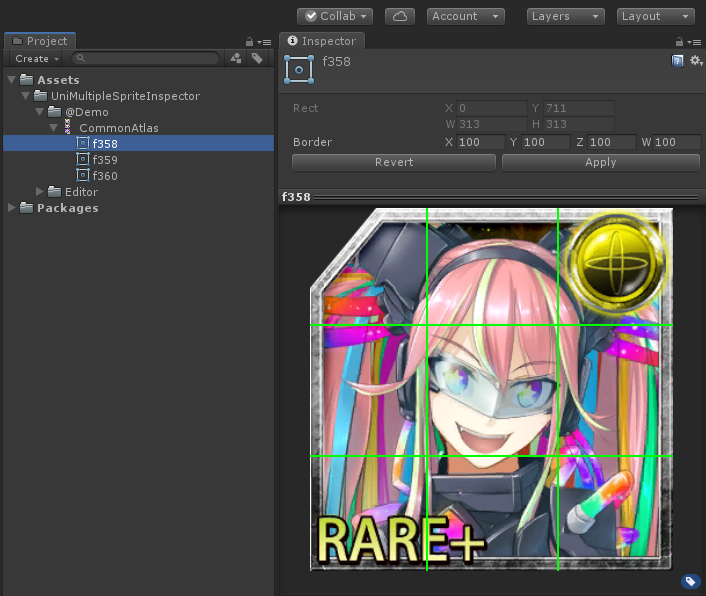This screenshot has height=596, width=706.
Task: Click the Editor folder icon
Action: click(54, 192)
